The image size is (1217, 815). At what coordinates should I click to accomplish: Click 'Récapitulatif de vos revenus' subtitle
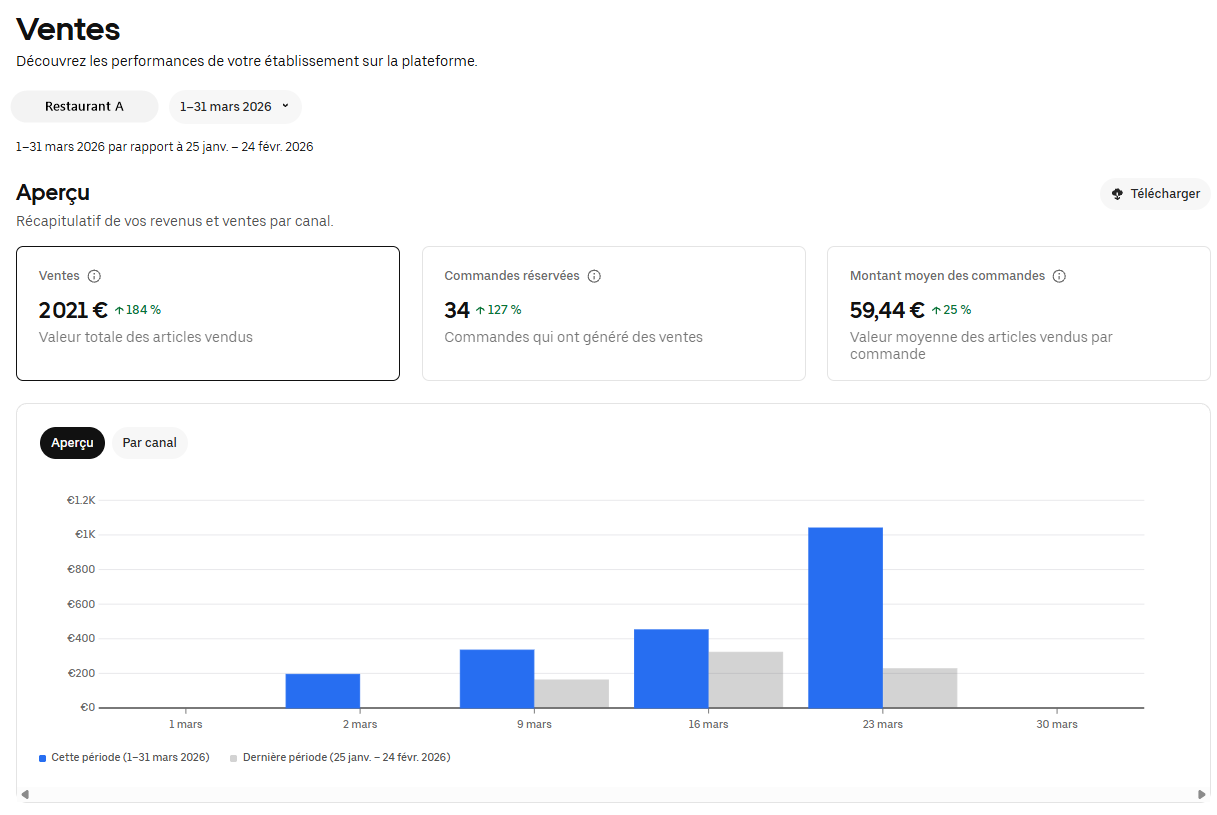(x=175, y=221)
